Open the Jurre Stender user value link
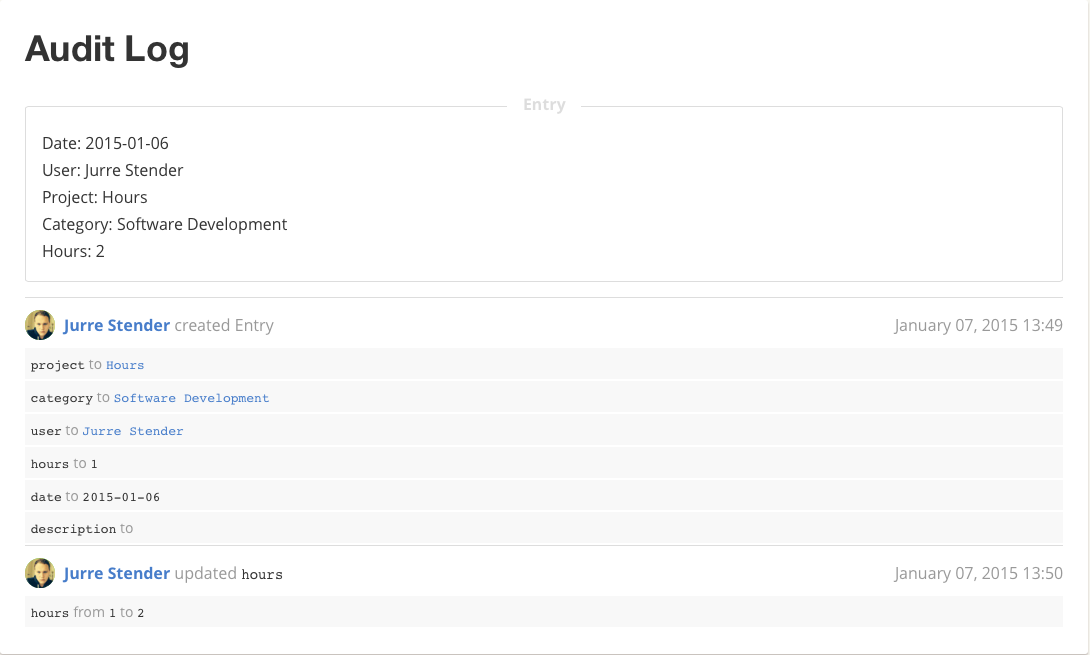Viewport: 1090px width, 655px height. pyautogui.click(x=133, y=431)
